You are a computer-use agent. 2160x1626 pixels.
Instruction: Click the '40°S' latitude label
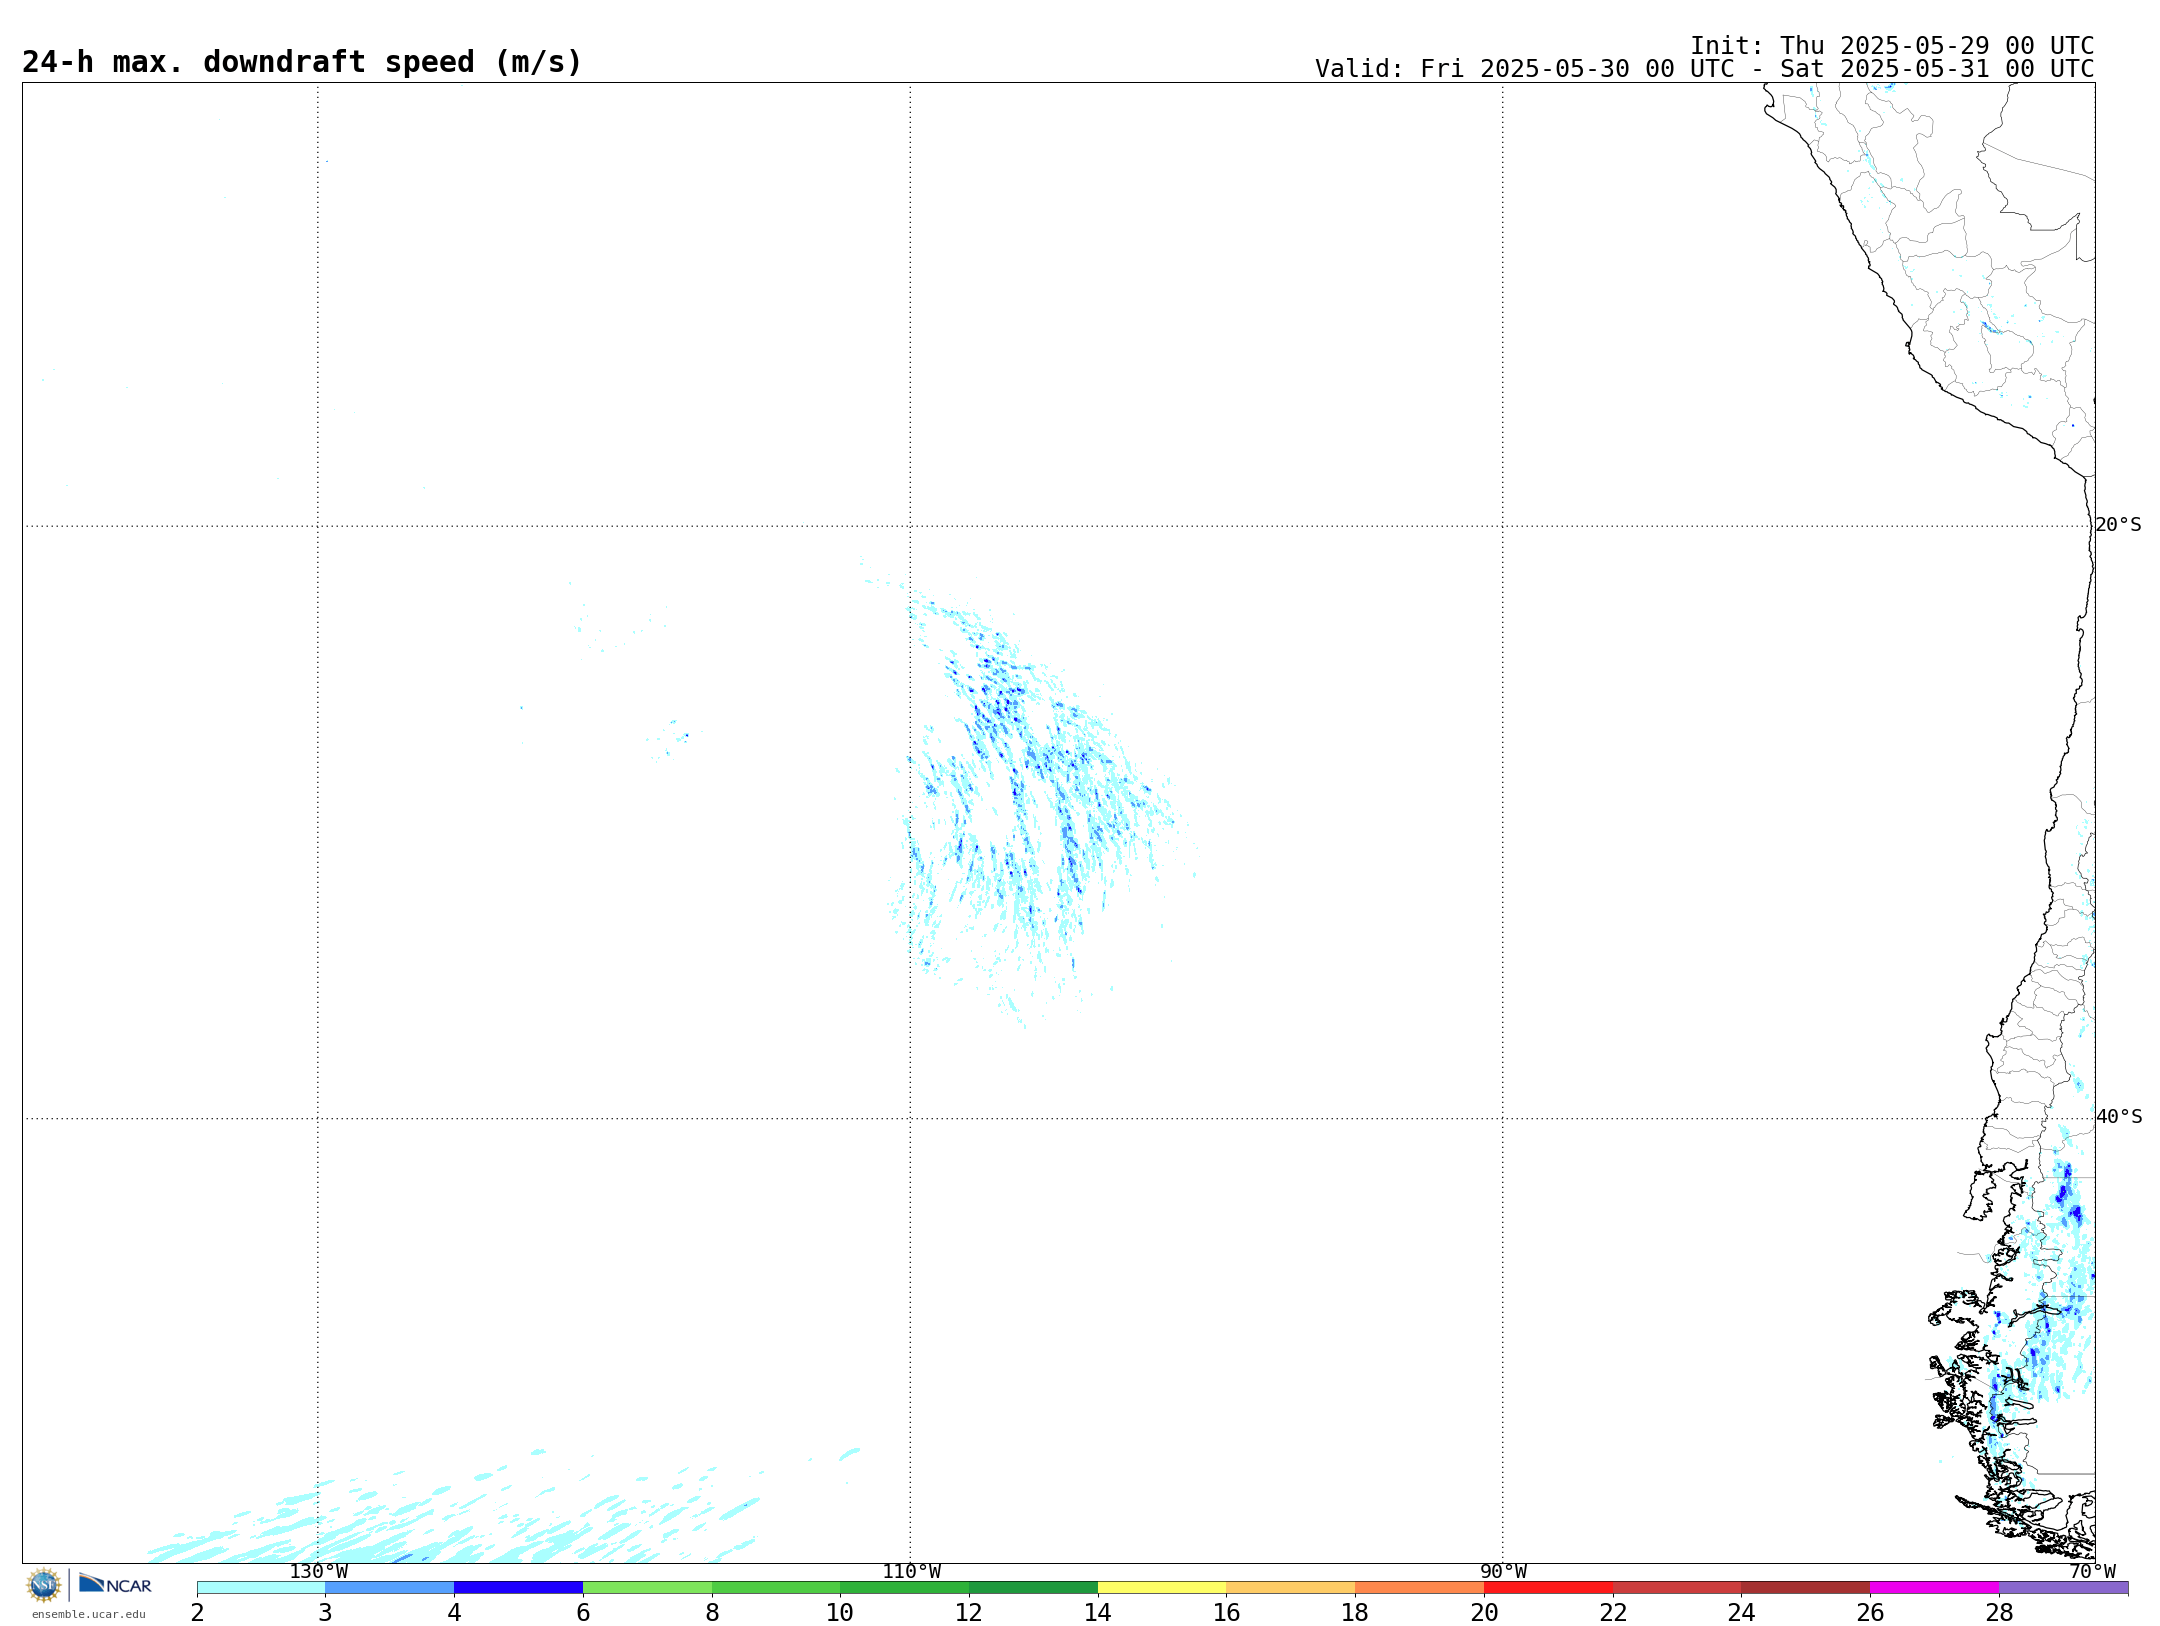2119,1117
